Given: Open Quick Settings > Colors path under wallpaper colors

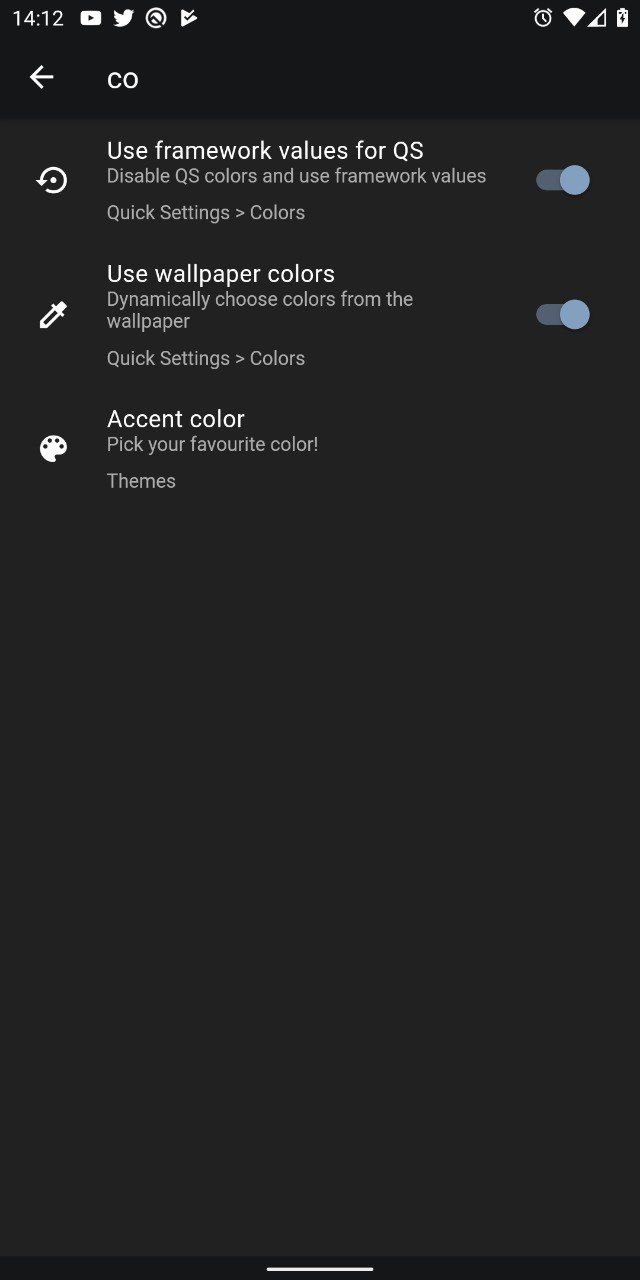Looking at the screenshot, I should pyautogui.click(x=206, y=358).
